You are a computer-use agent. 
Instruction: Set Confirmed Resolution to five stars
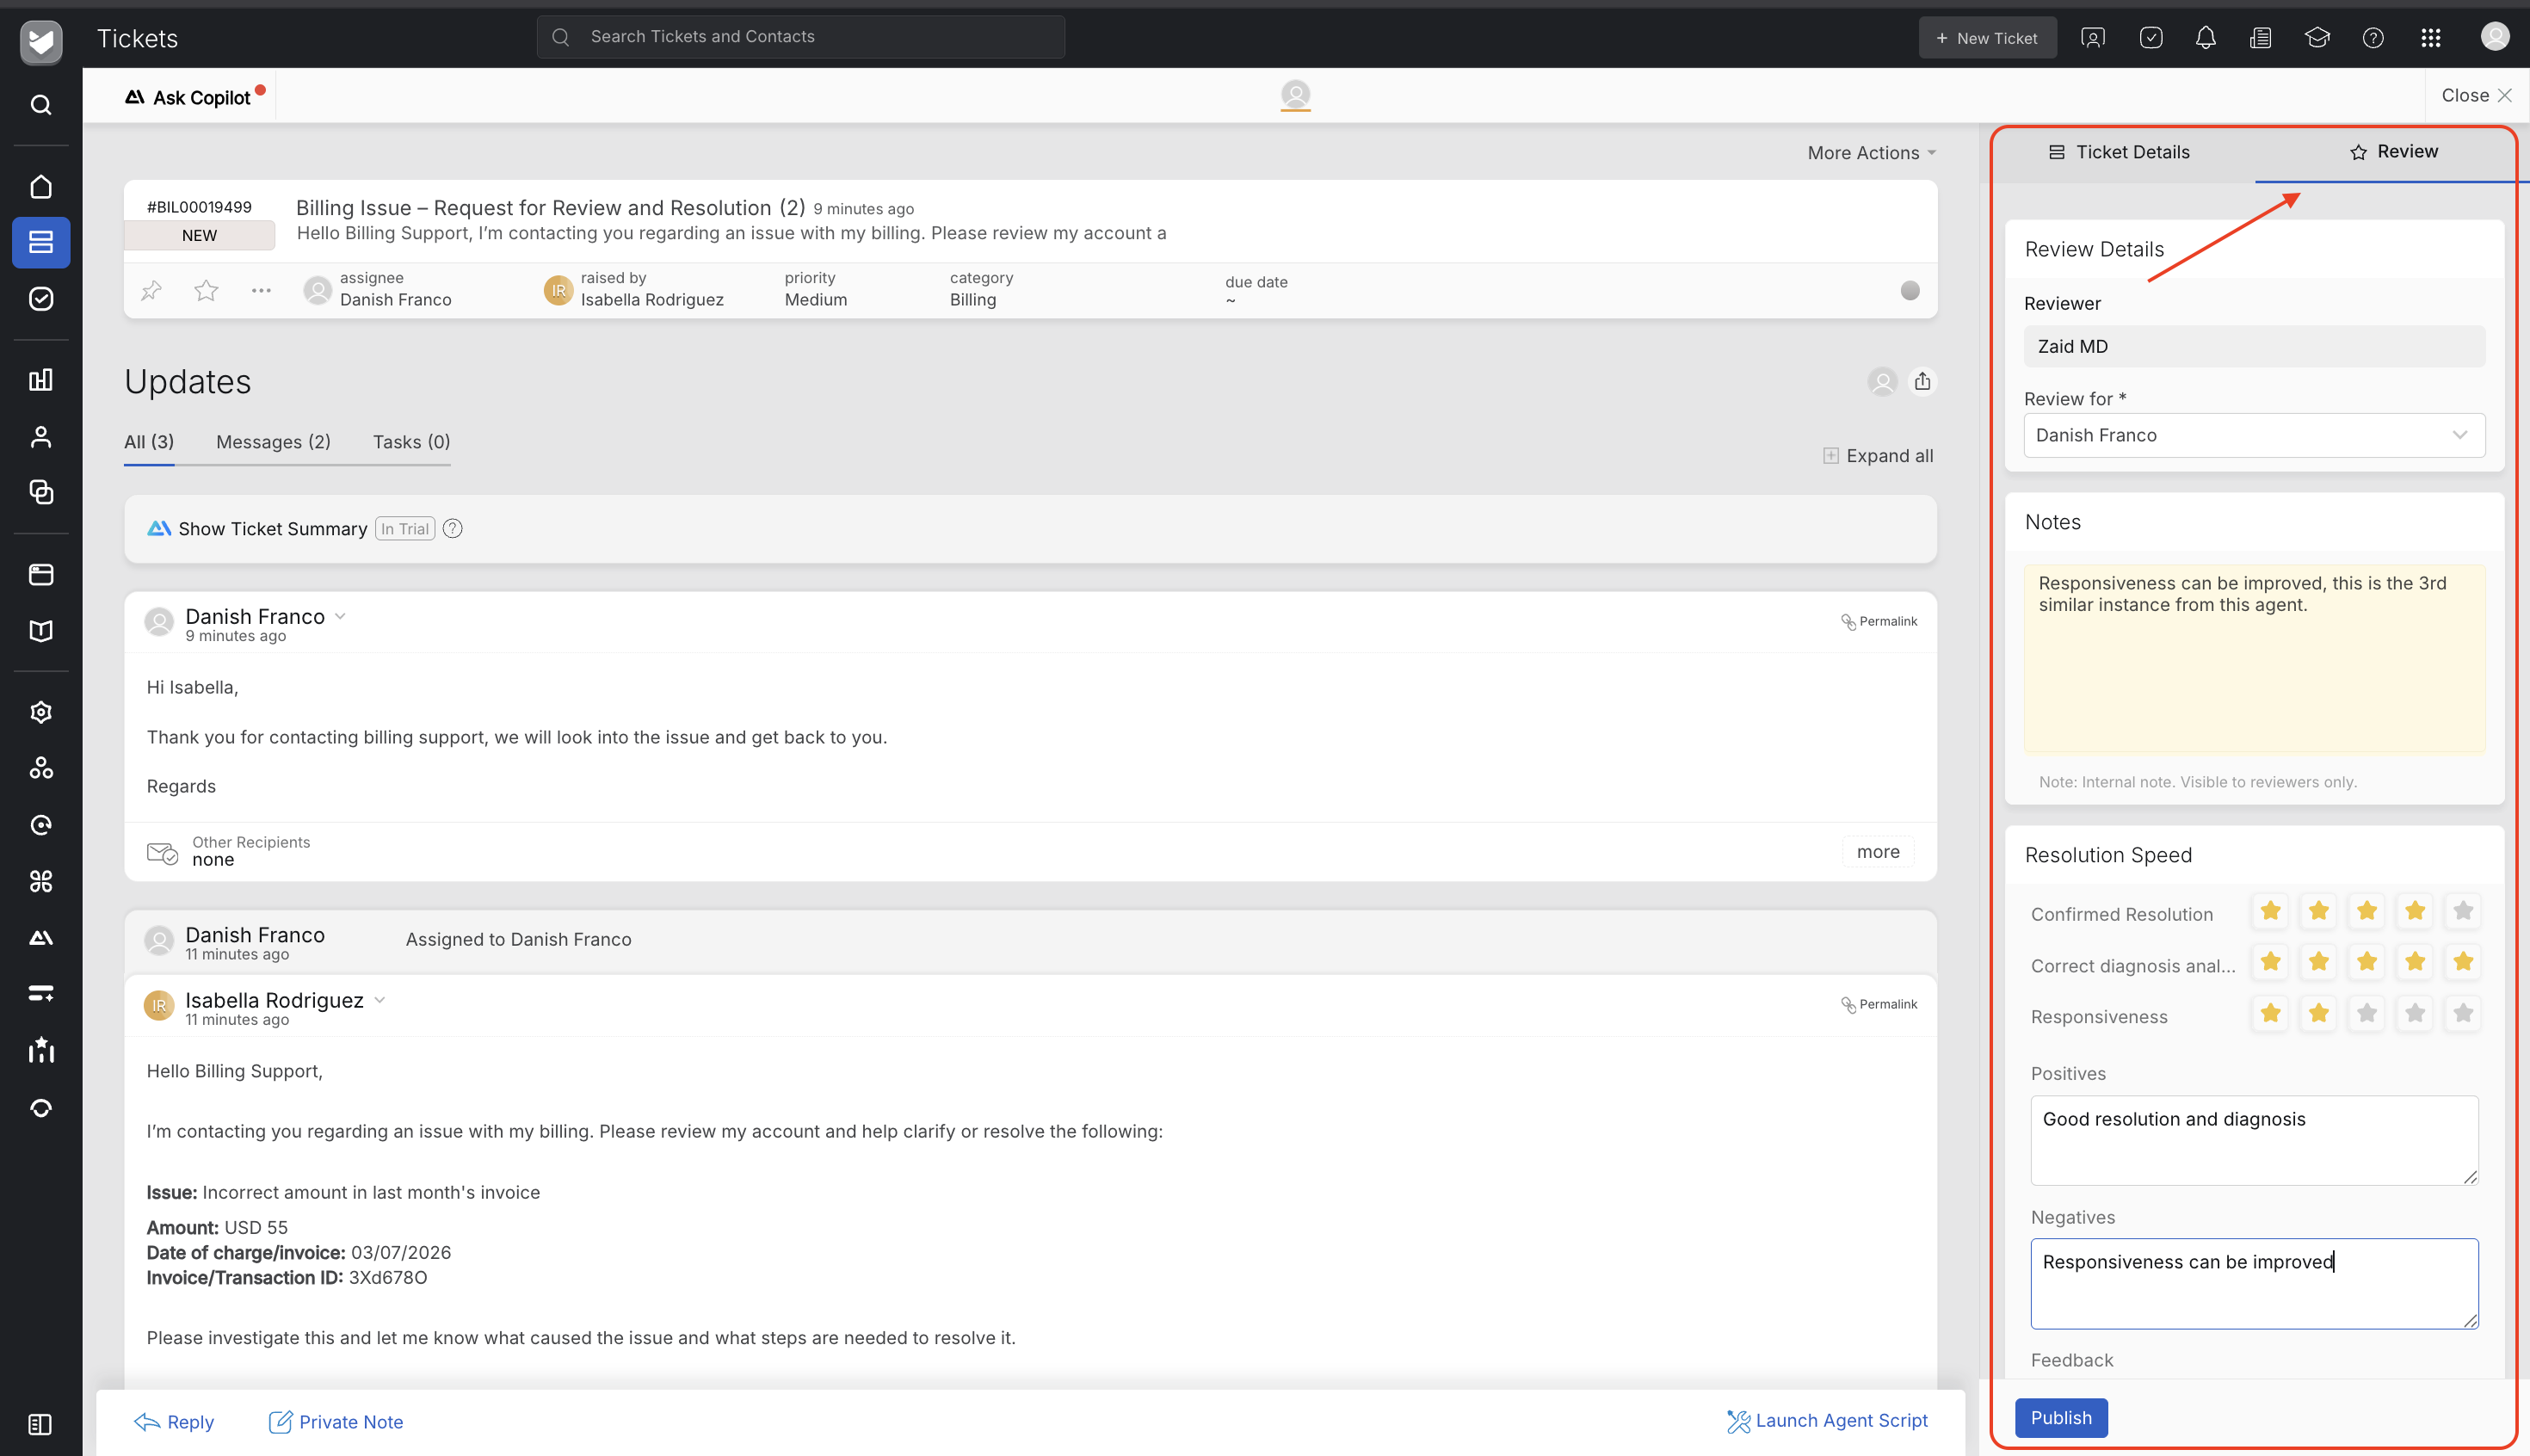coord(2463,911)
